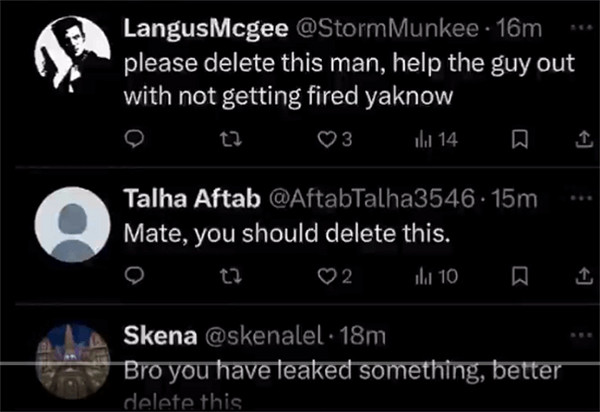View analytics showing 14 views
The height and width of the screenshot is (412, 600).
[435, 140]
